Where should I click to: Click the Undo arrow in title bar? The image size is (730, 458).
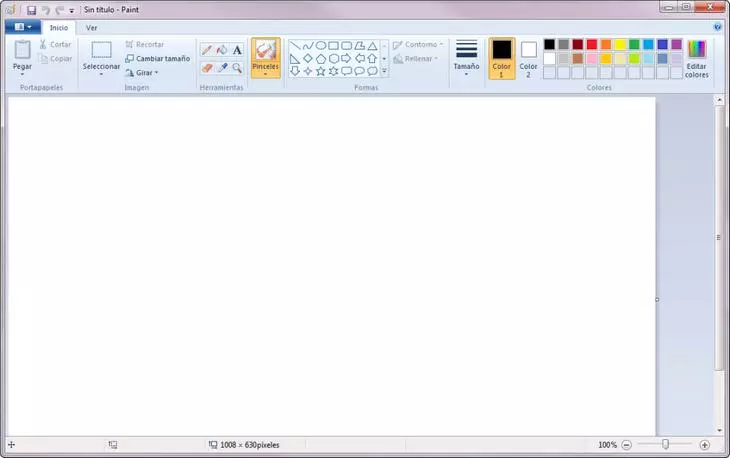[46, 10]
